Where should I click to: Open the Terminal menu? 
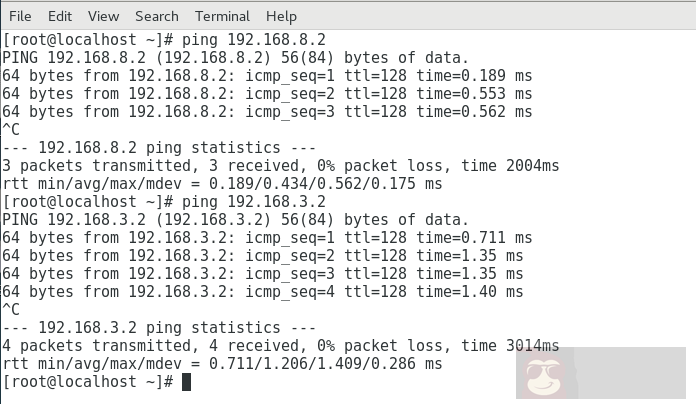[x=223, y=16]
